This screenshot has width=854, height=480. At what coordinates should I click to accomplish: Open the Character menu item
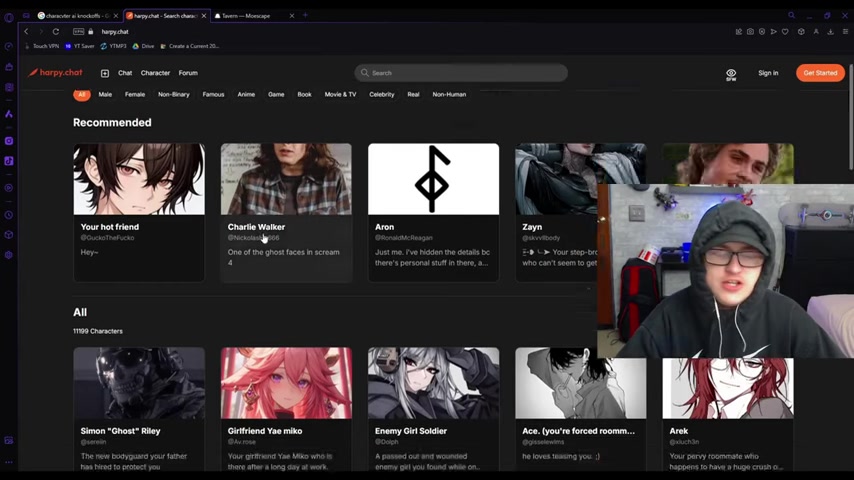pos(155,73)
